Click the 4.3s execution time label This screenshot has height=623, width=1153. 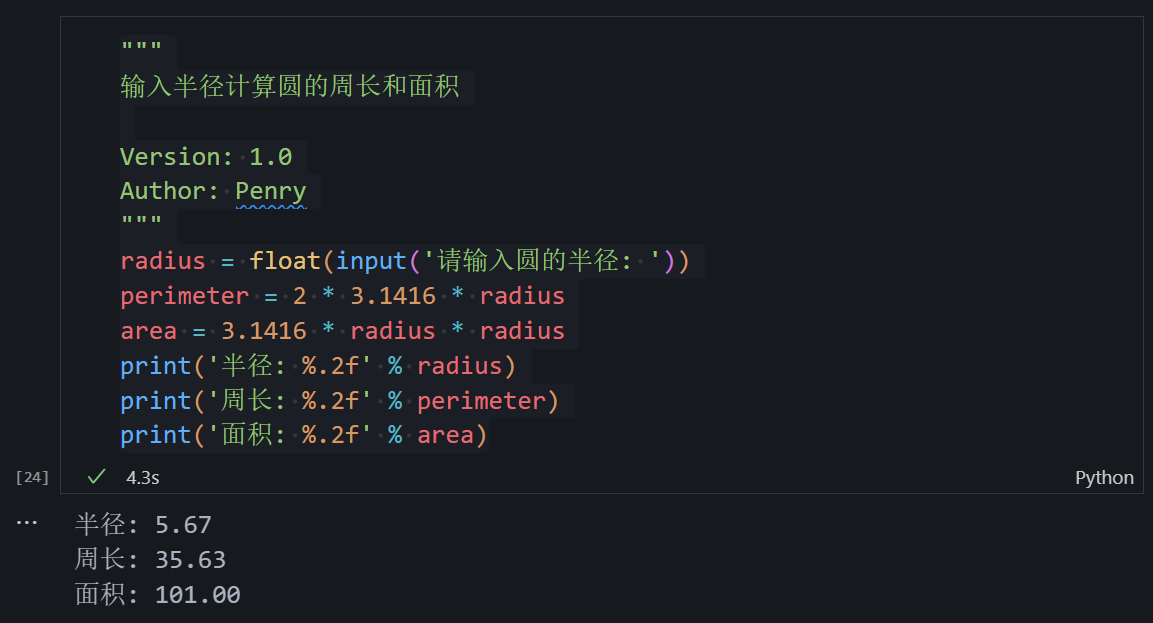tap(142, 477)
